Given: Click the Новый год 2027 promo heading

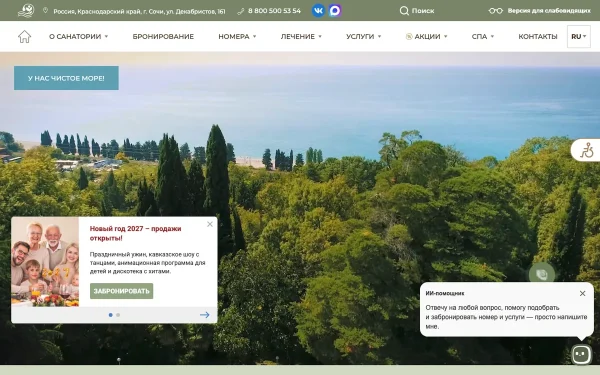Looking at the screenshot, I should (135, 233).
